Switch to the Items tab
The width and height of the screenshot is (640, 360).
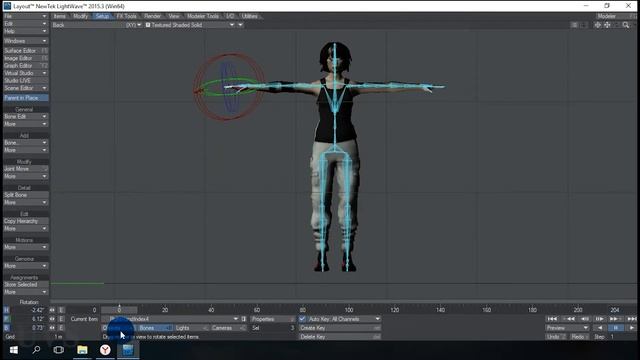(60, 16)
